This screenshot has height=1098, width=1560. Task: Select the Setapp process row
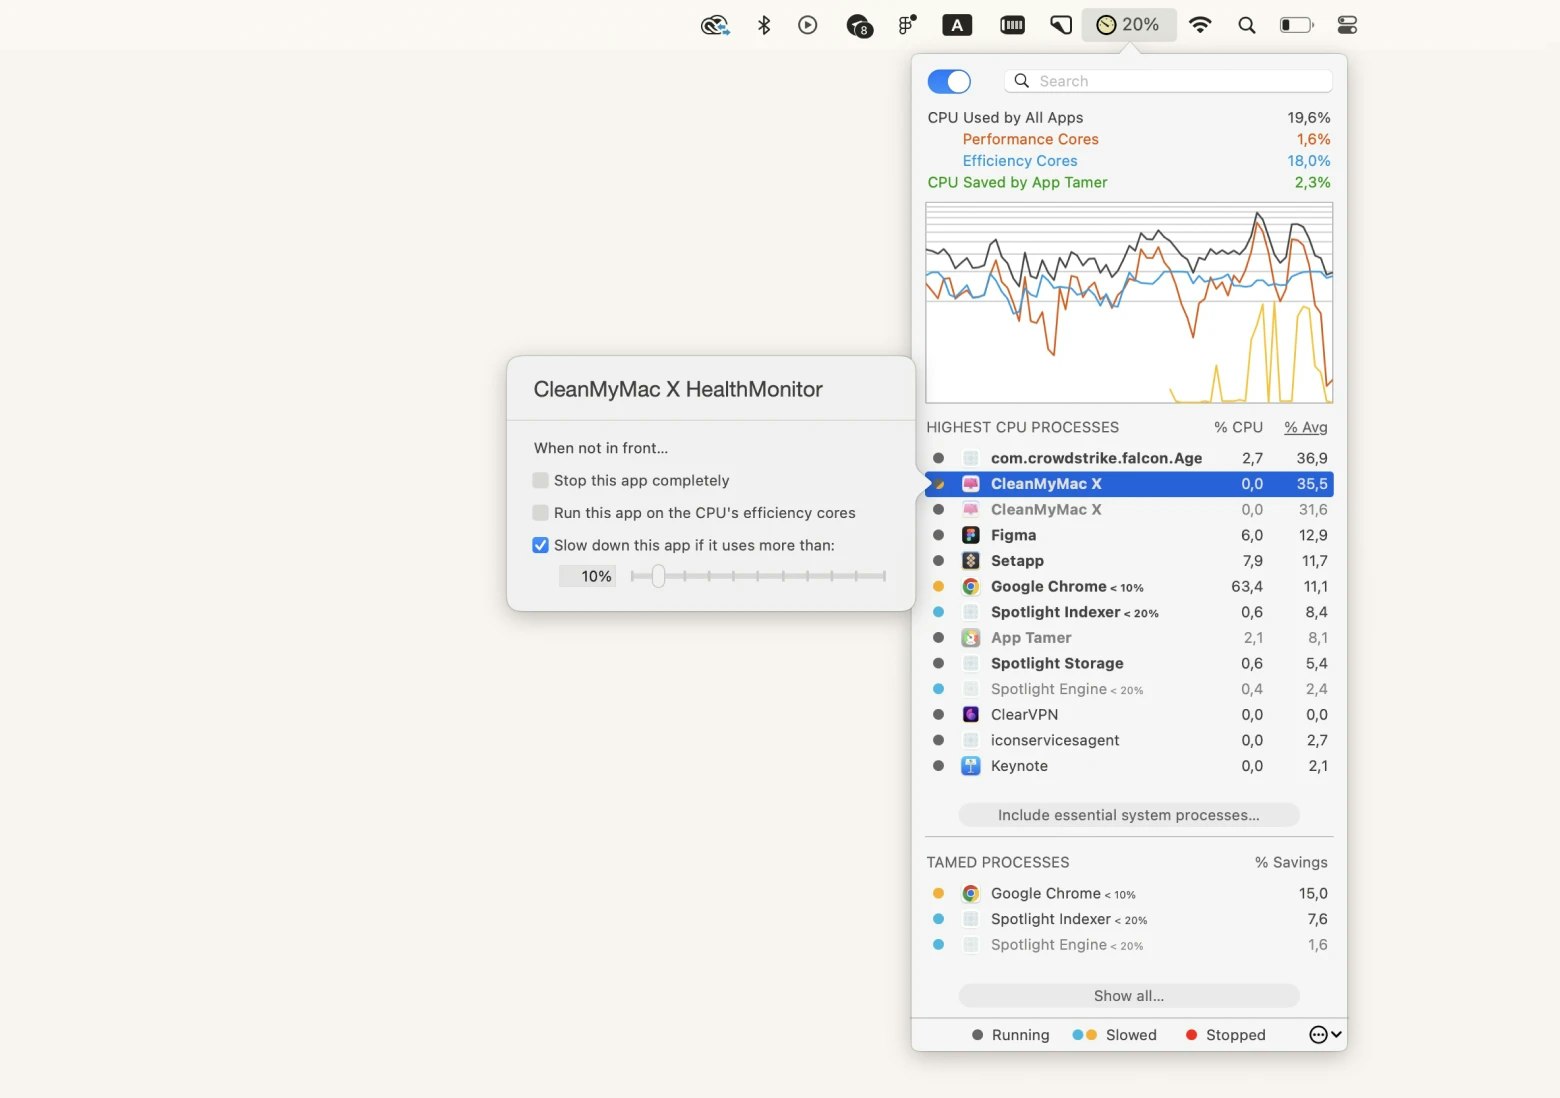[x=1129, y=561]
